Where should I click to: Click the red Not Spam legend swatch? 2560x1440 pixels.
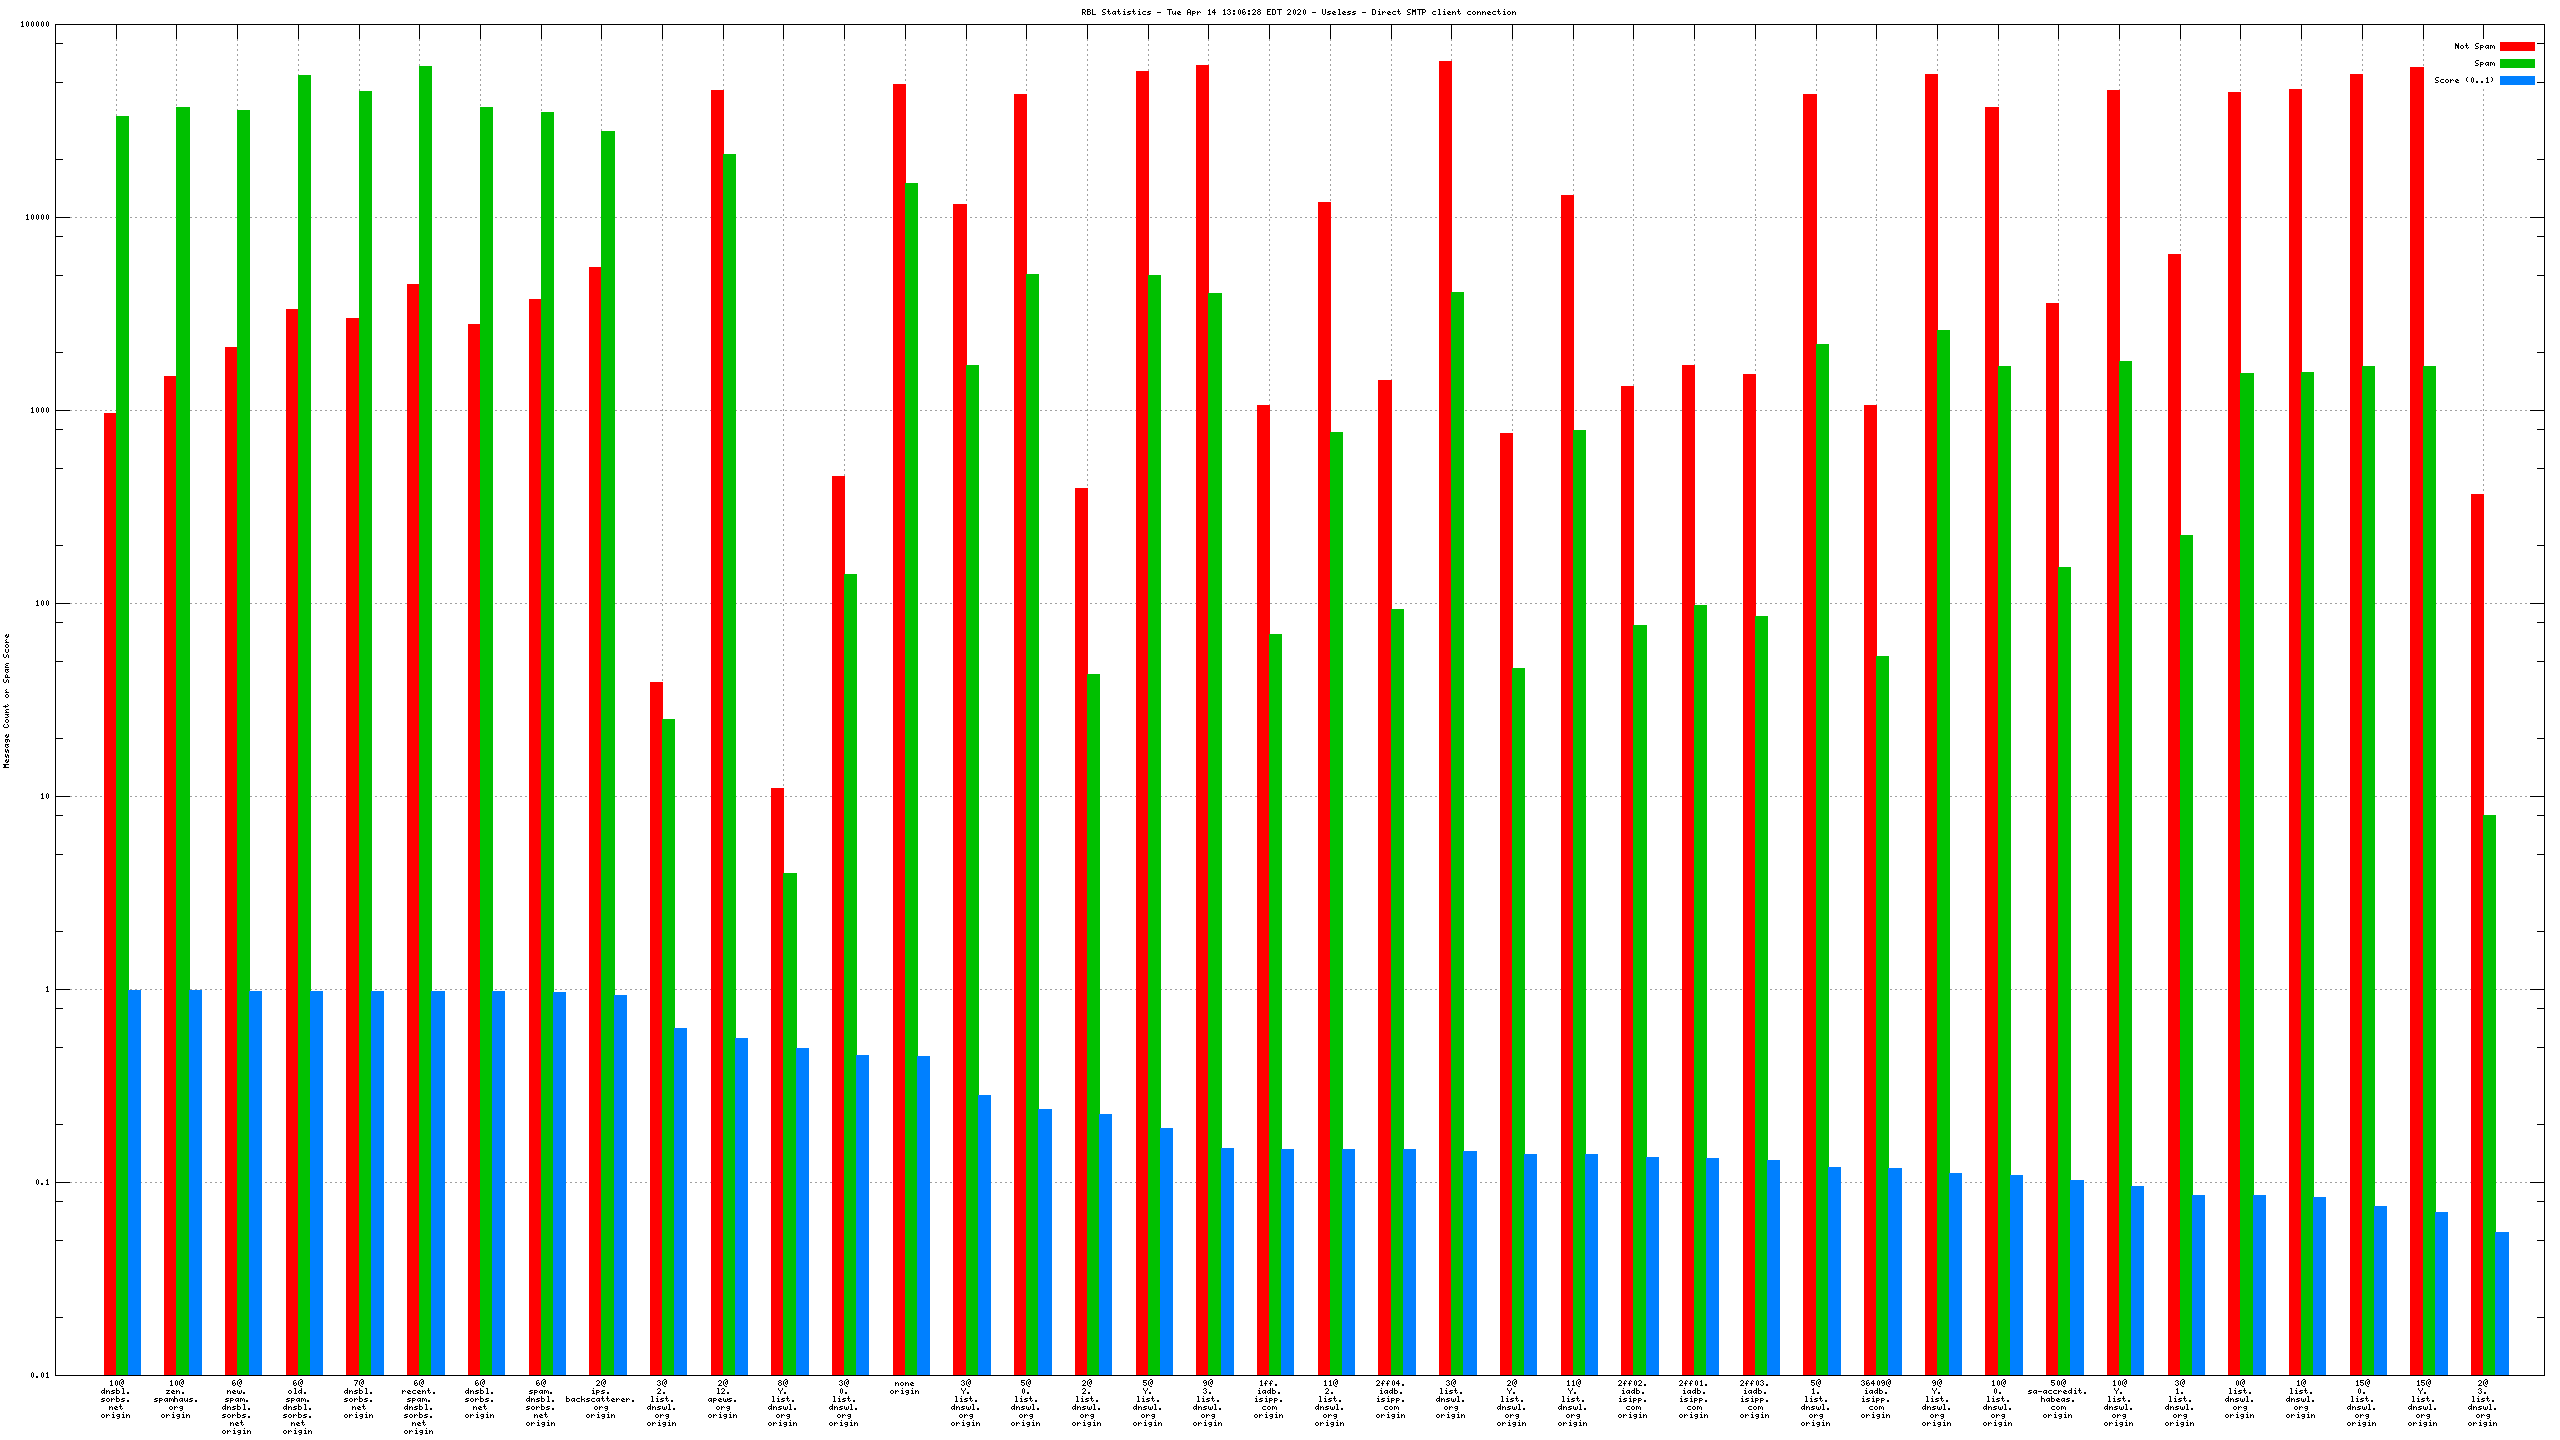coord(2517,46)
